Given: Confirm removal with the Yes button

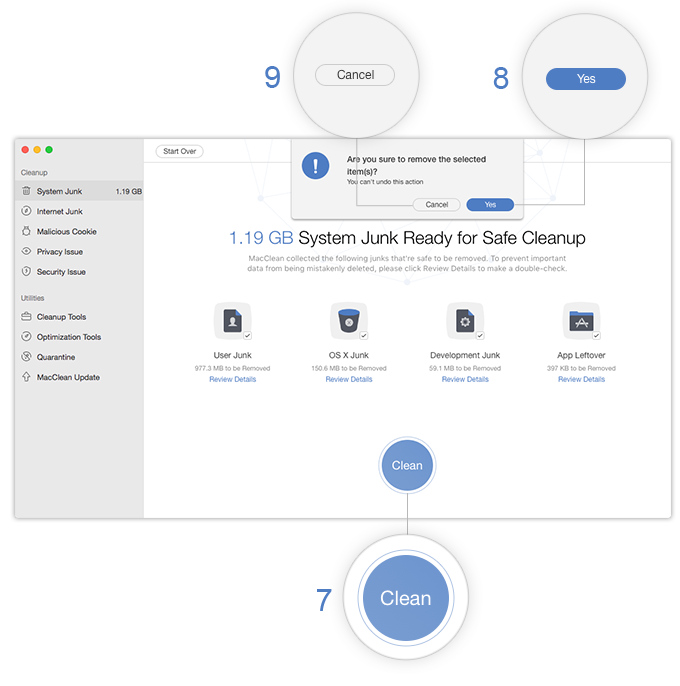Looking at the screenshot, I should pos(490,204).
